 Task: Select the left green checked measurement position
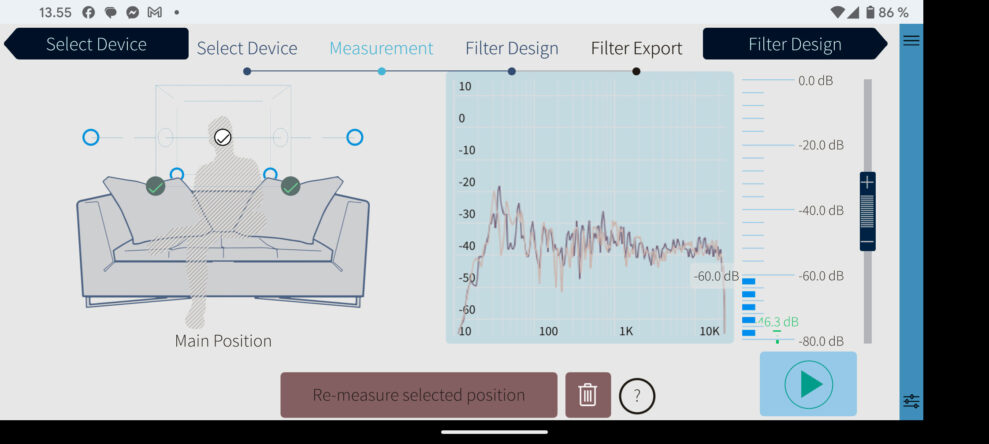click(155, 186)
